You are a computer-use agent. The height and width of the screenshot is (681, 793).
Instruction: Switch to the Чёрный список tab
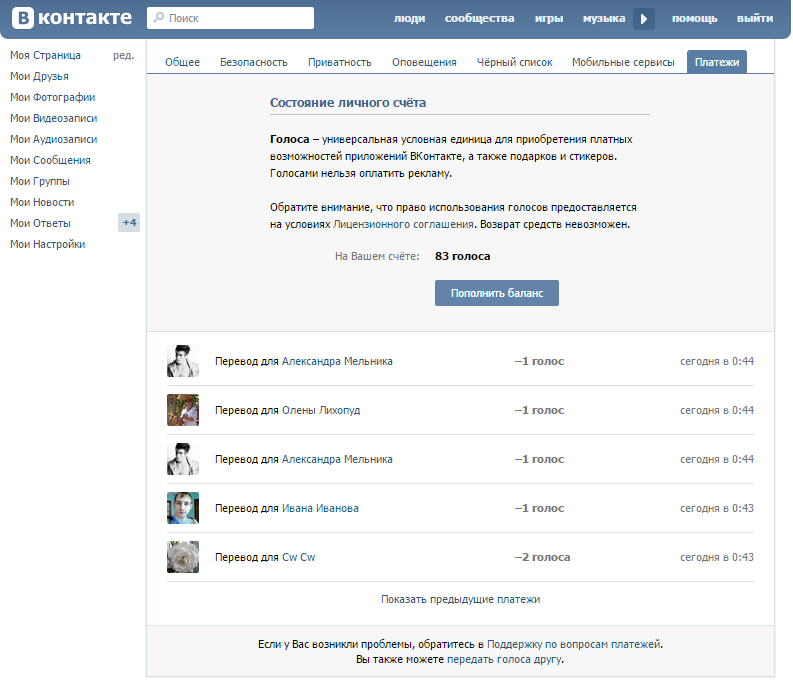(x=514, y=62)
